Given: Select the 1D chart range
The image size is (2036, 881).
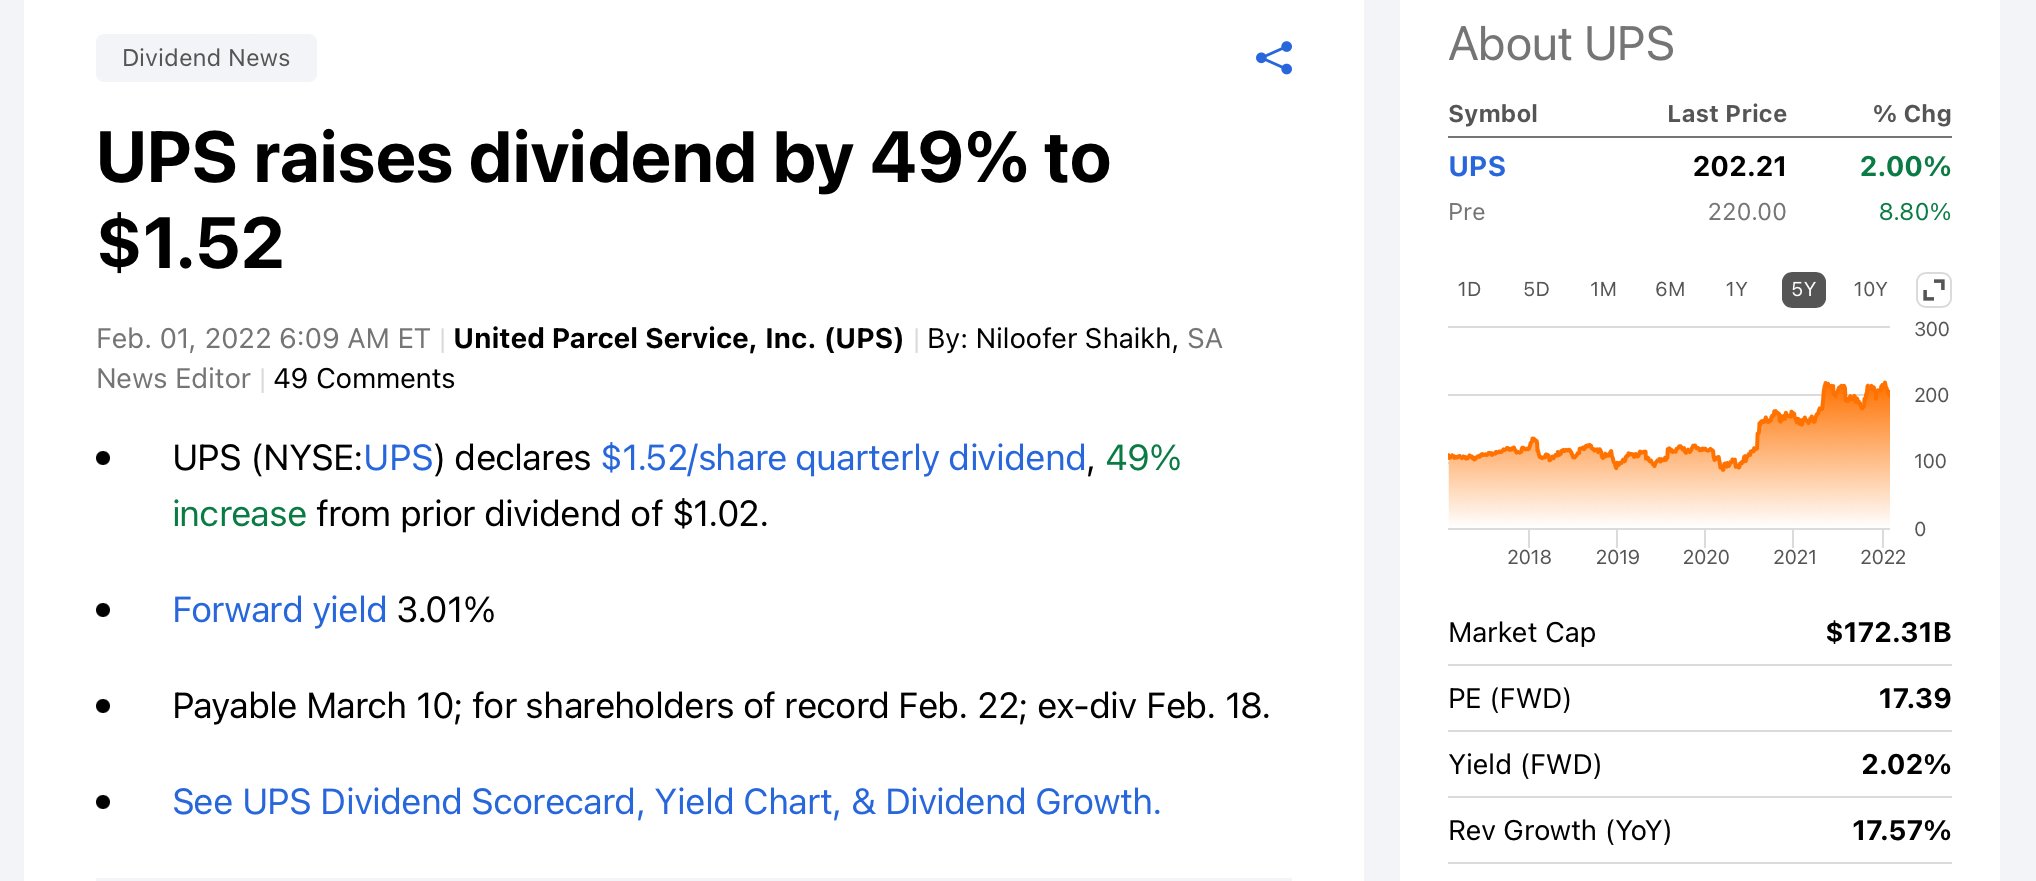Looking at the screenshot, I should coord(1468,290).
